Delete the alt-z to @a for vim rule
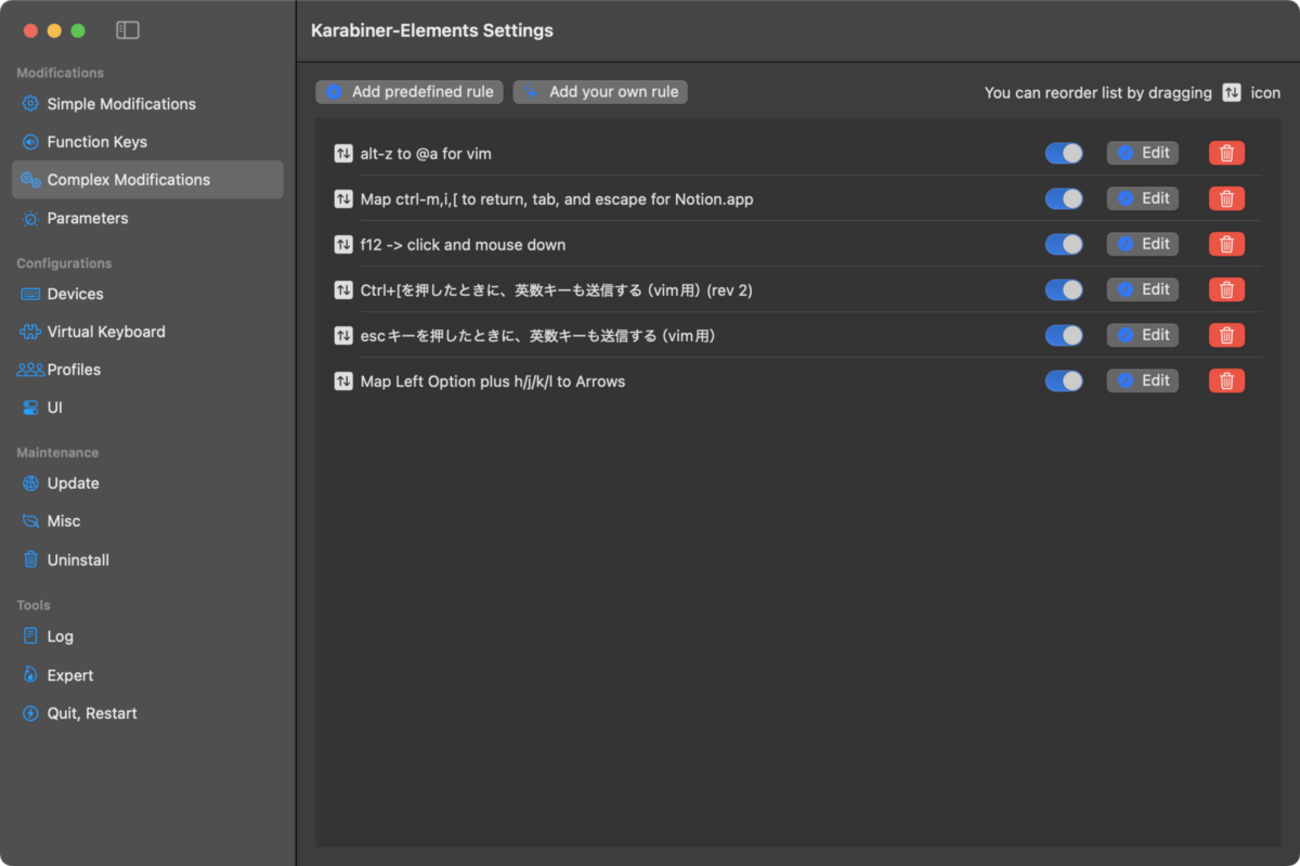This screenshot has width=1300, height=866. 1226,153
